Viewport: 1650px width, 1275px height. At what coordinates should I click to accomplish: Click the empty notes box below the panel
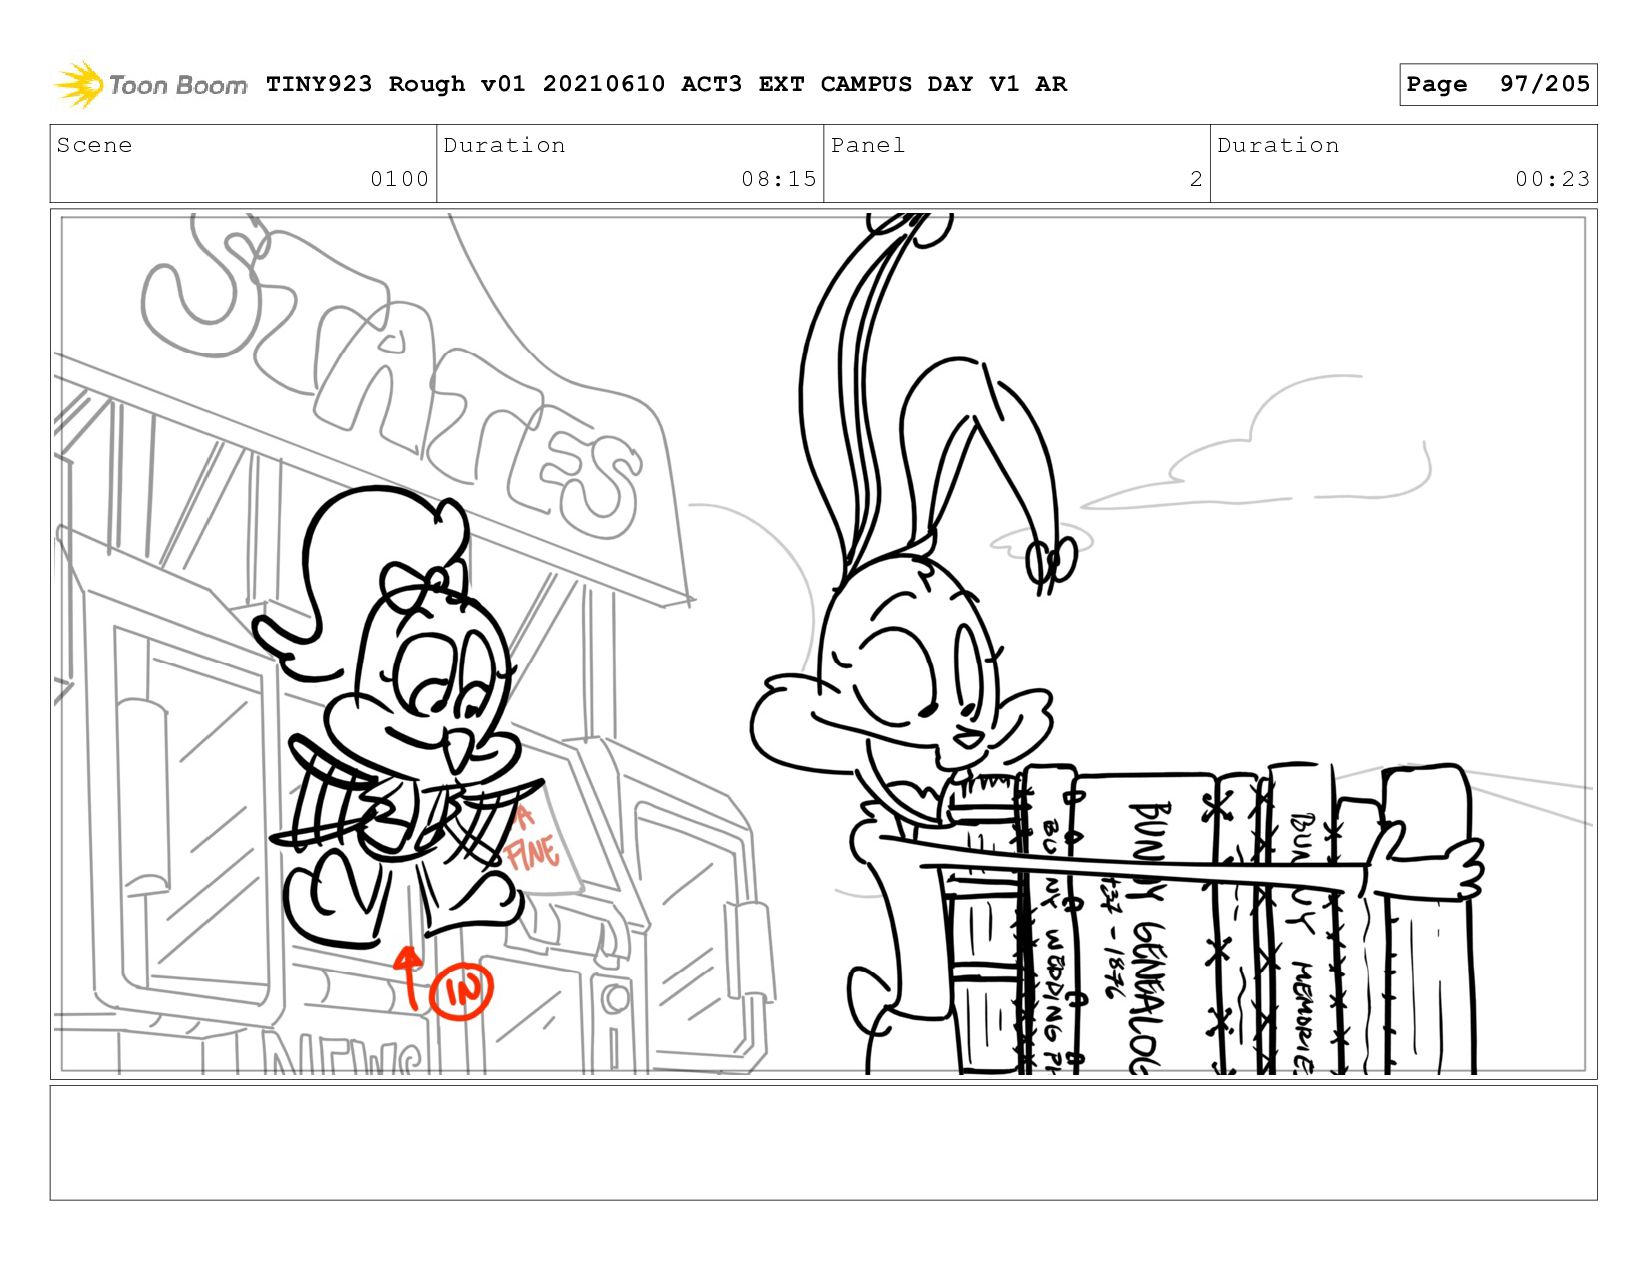823,1142
